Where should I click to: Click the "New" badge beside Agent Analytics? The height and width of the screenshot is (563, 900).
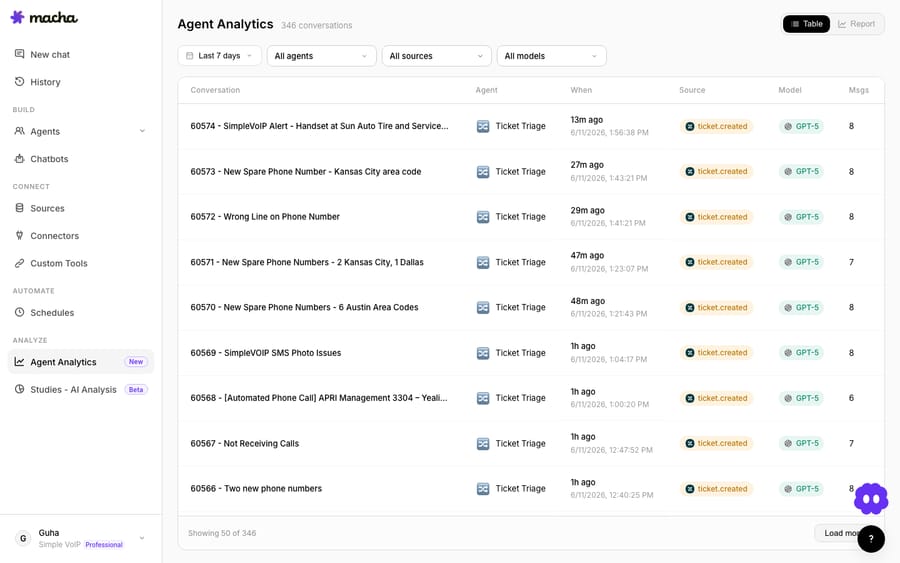click(x=136, y=362)
